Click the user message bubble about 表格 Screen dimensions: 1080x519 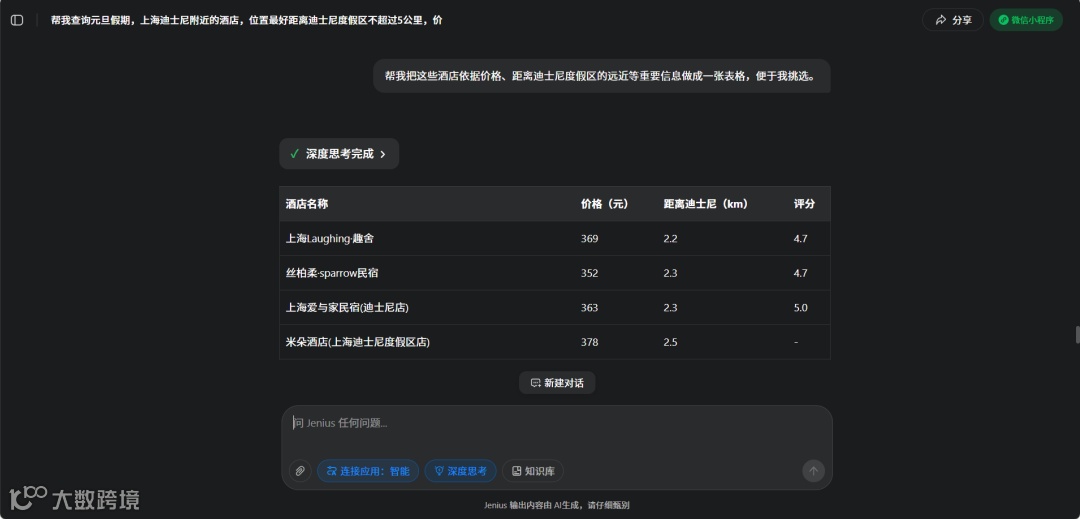pos(601,76)
